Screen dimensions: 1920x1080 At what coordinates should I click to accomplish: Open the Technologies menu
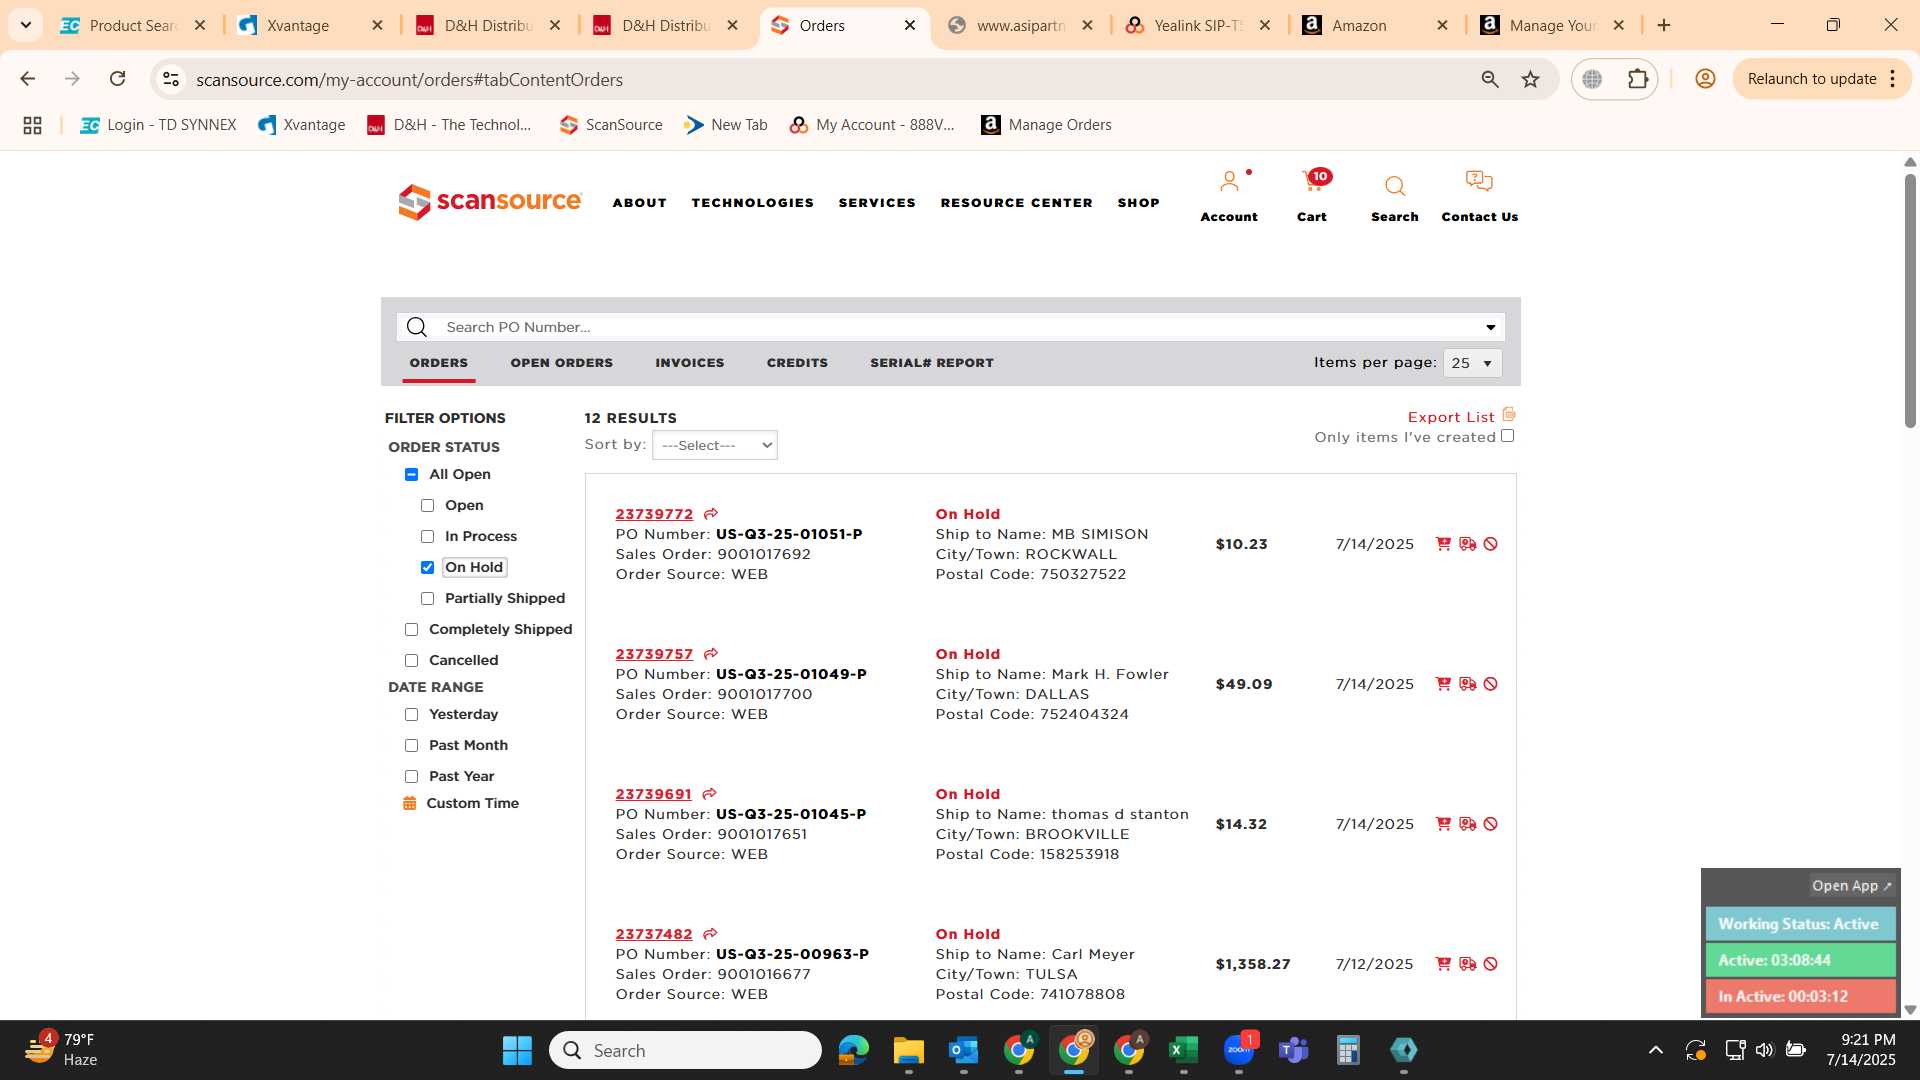[753, 203]
